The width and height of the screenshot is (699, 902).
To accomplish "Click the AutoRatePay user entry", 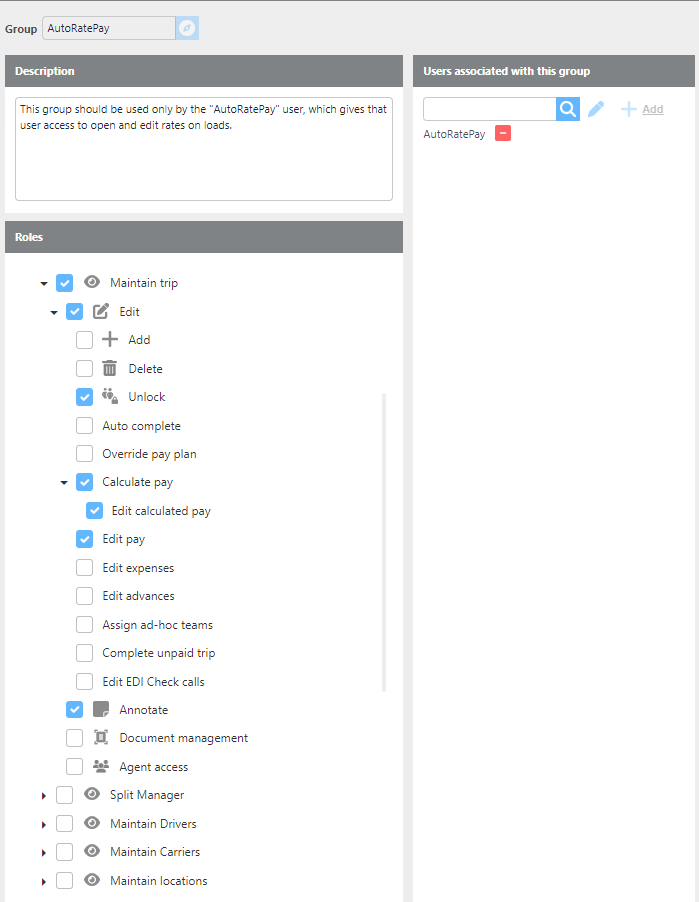I will 454,134.
